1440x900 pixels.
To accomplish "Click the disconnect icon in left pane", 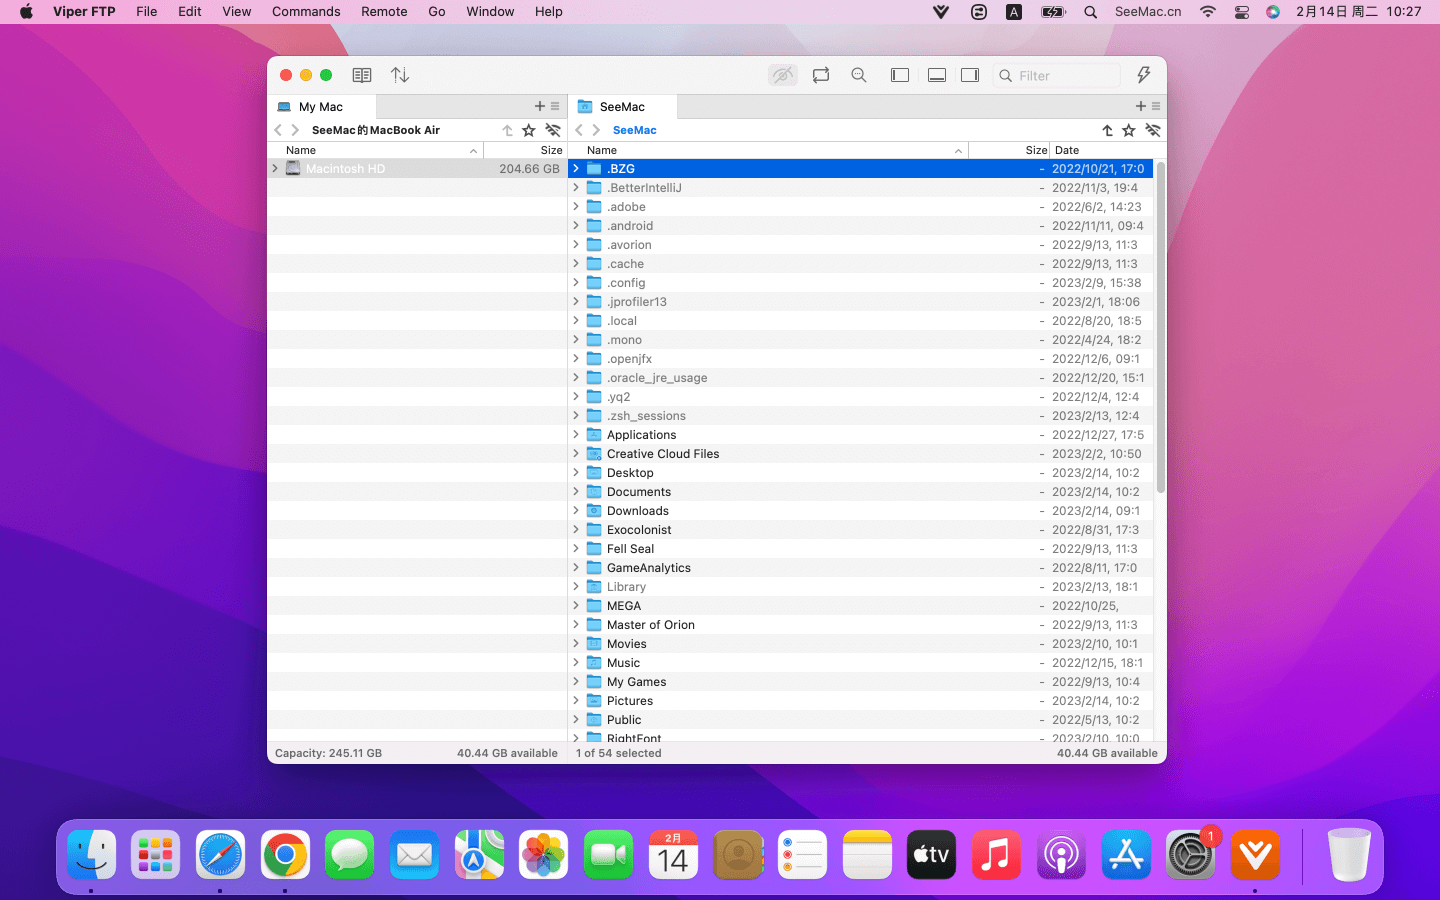I will [553, 130].
